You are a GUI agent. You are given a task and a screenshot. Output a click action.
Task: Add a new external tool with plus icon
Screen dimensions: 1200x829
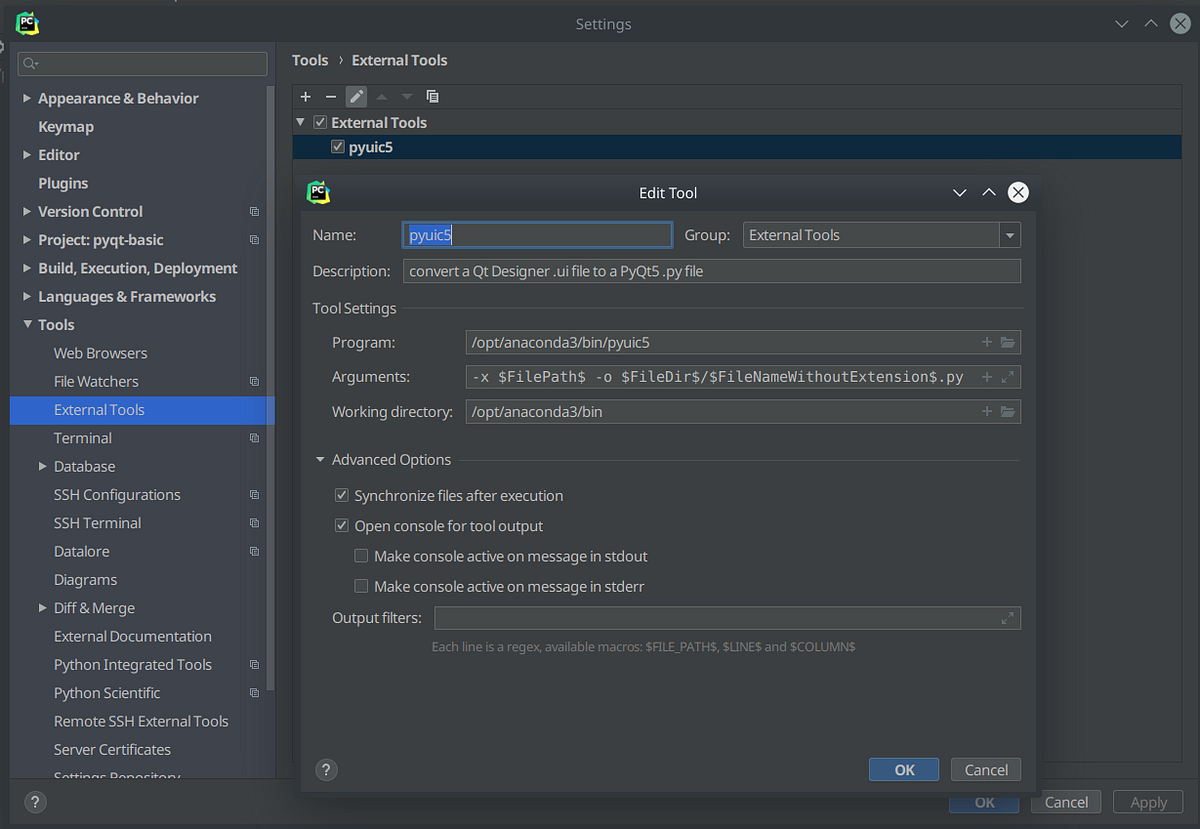click(x=306, y=96)
